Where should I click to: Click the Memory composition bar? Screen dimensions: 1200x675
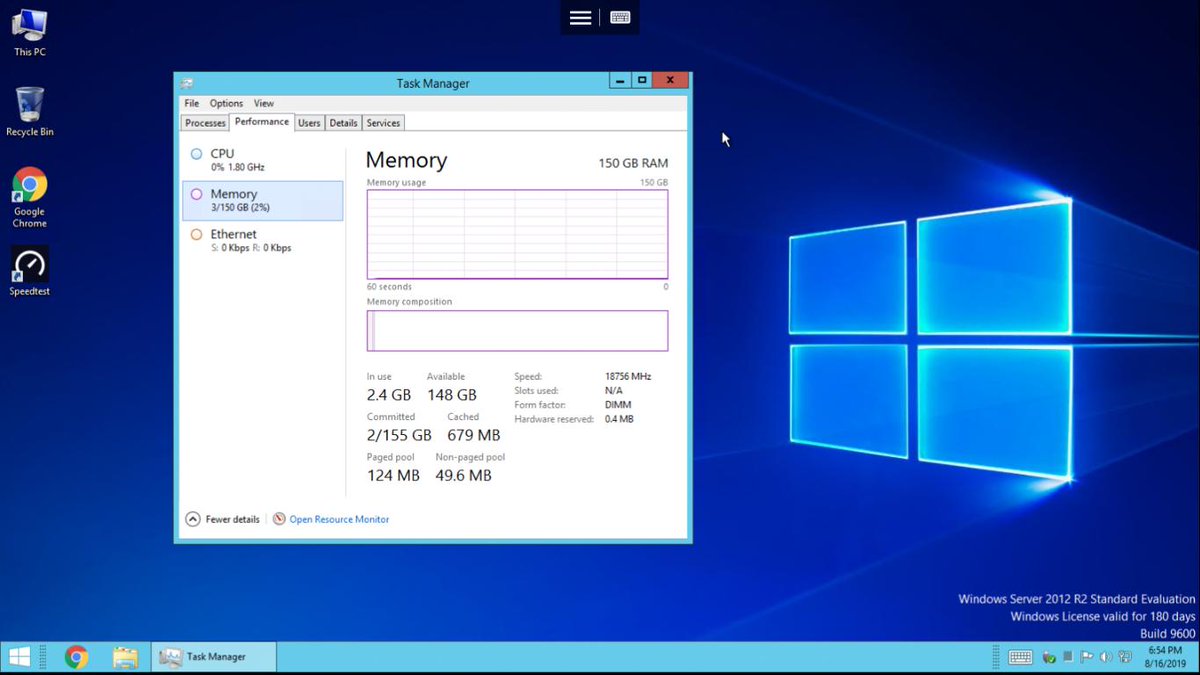click(517, 331)
